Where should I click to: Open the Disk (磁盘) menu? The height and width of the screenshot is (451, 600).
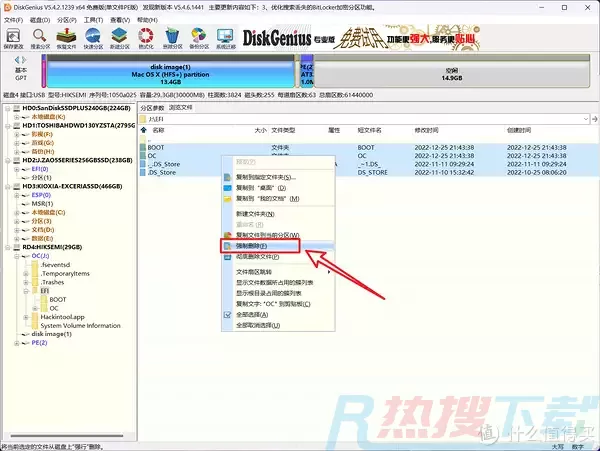coord(40,20)
